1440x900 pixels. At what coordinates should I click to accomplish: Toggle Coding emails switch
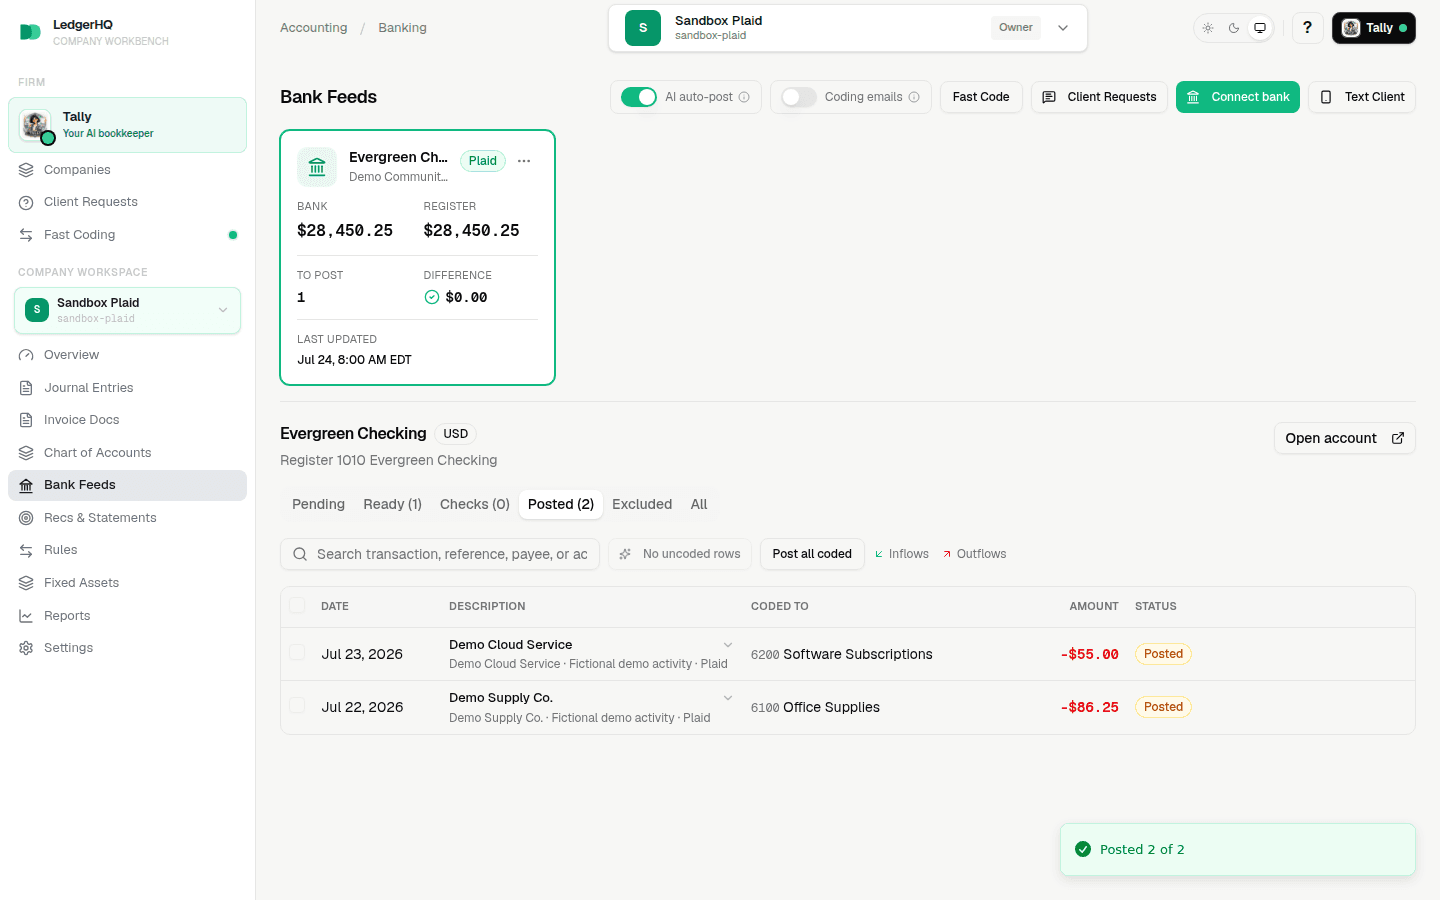click(x=799, y=97)
